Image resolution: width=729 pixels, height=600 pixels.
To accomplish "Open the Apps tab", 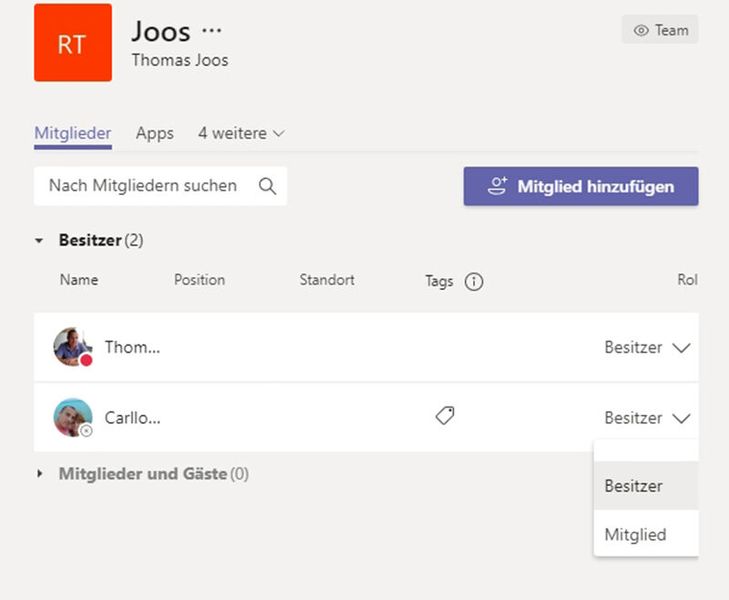I will click(155, 133).
